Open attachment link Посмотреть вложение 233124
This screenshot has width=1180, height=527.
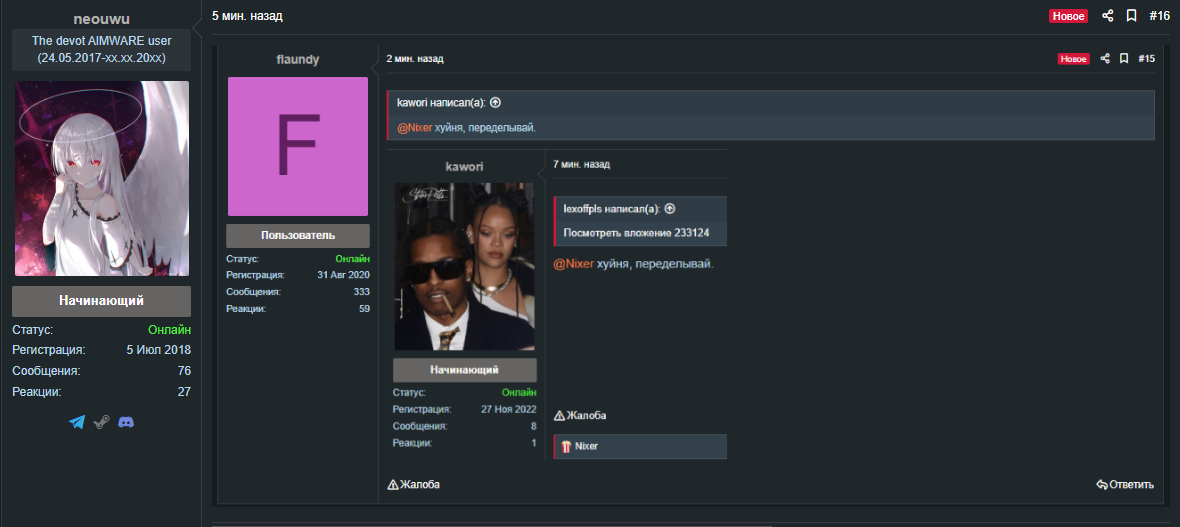tap(636, 233)
